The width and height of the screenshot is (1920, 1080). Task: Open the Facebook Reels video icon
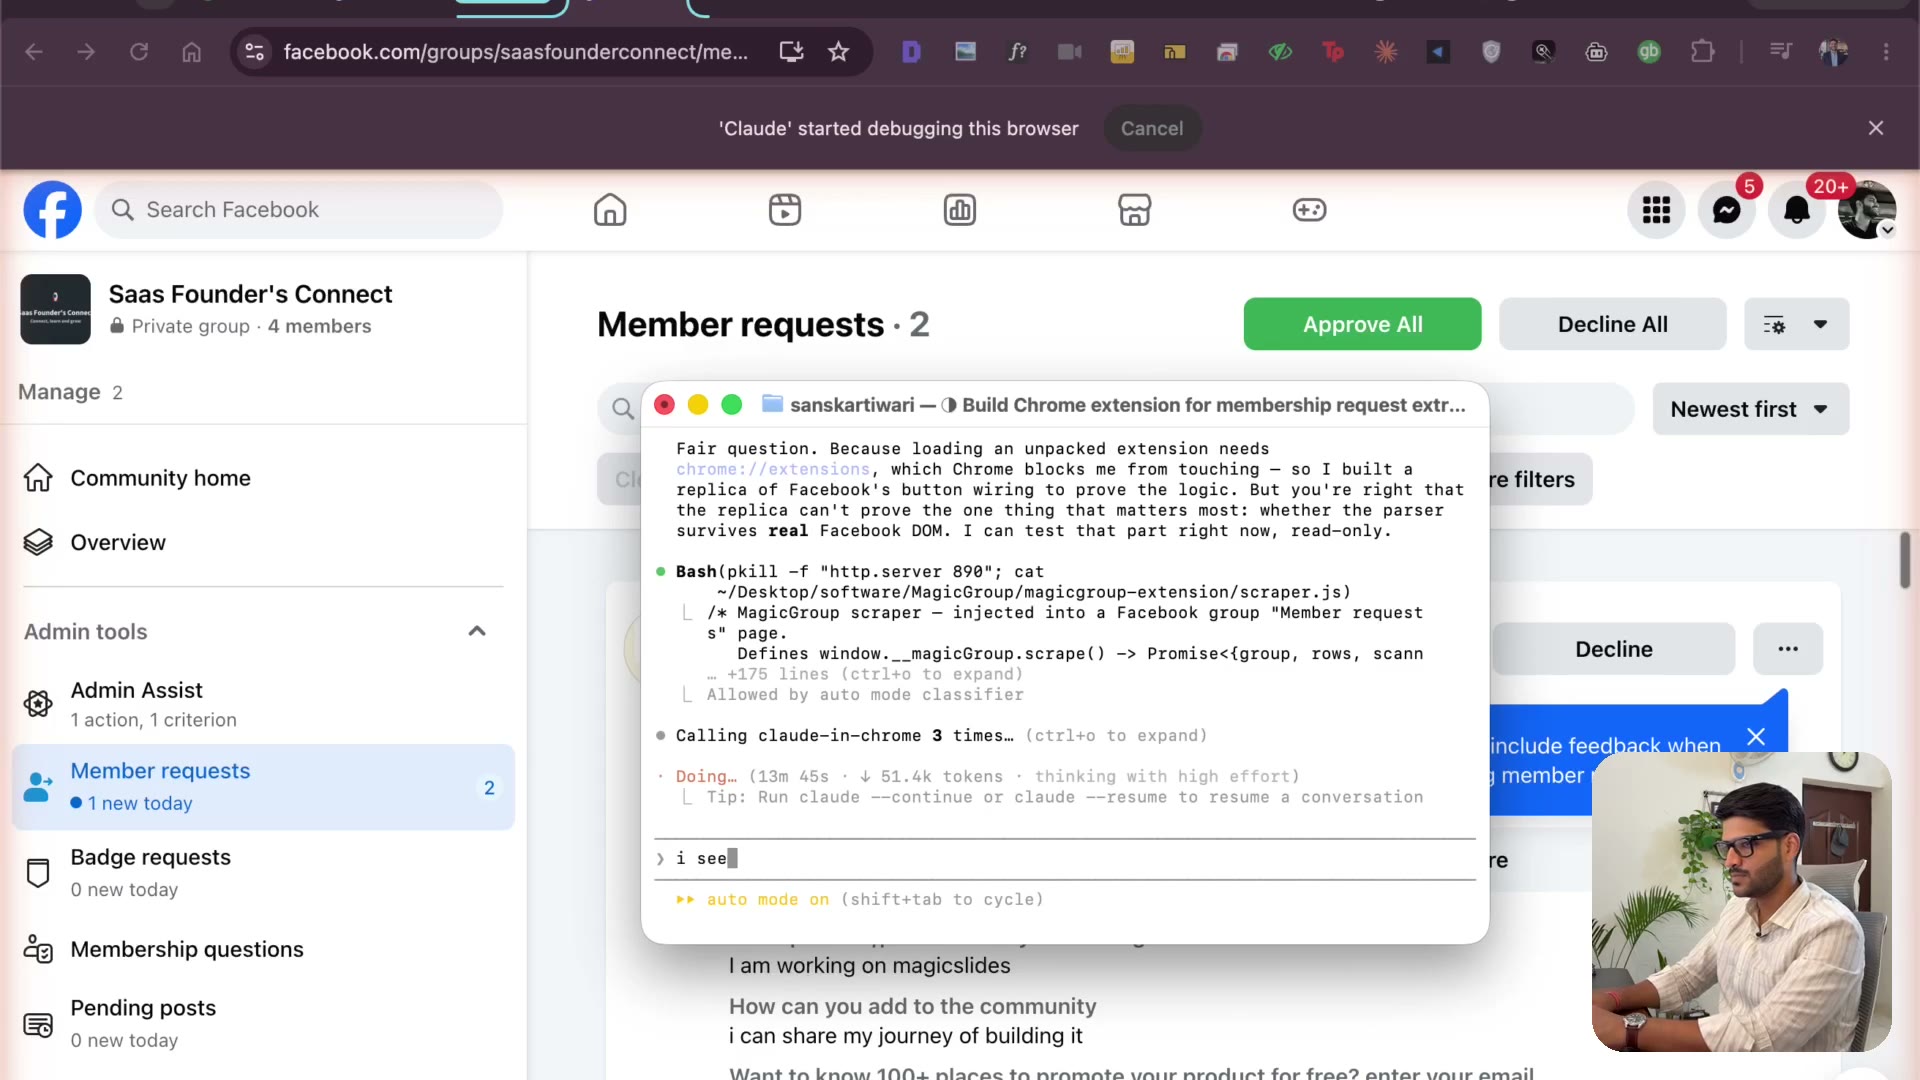(785, 210)
